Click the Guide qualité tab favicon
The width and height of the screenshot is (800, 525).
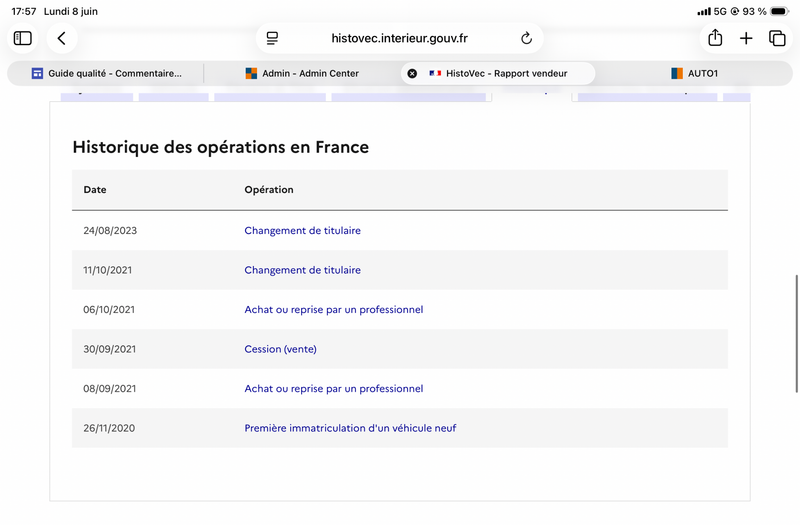(37, 73)
